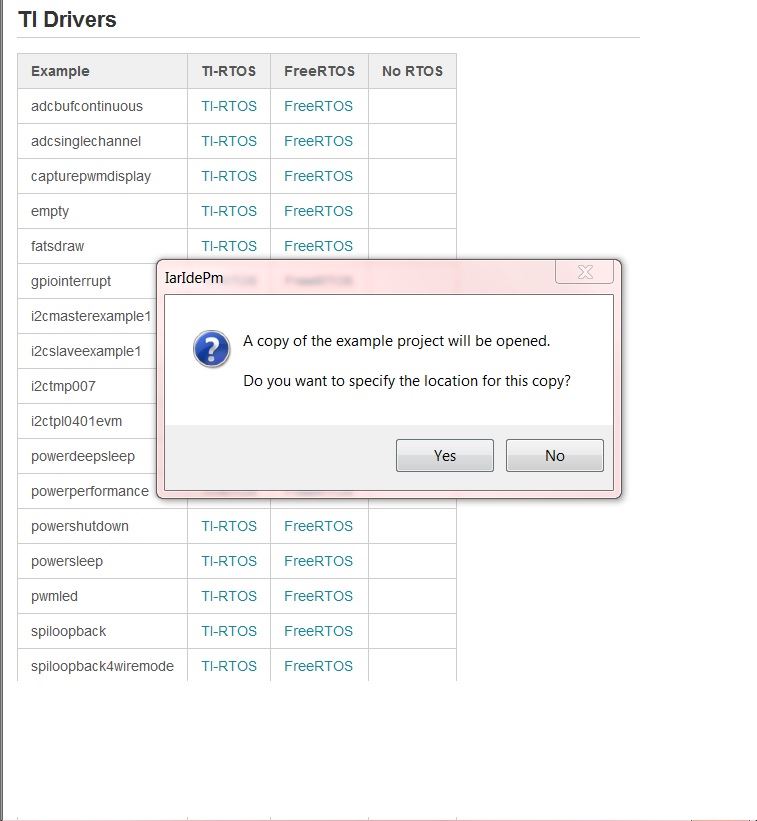Open FreeRTOS link for capturepwmdisplay
The height and width of the screenshot is (821, 757).
(x=318, y=176)
